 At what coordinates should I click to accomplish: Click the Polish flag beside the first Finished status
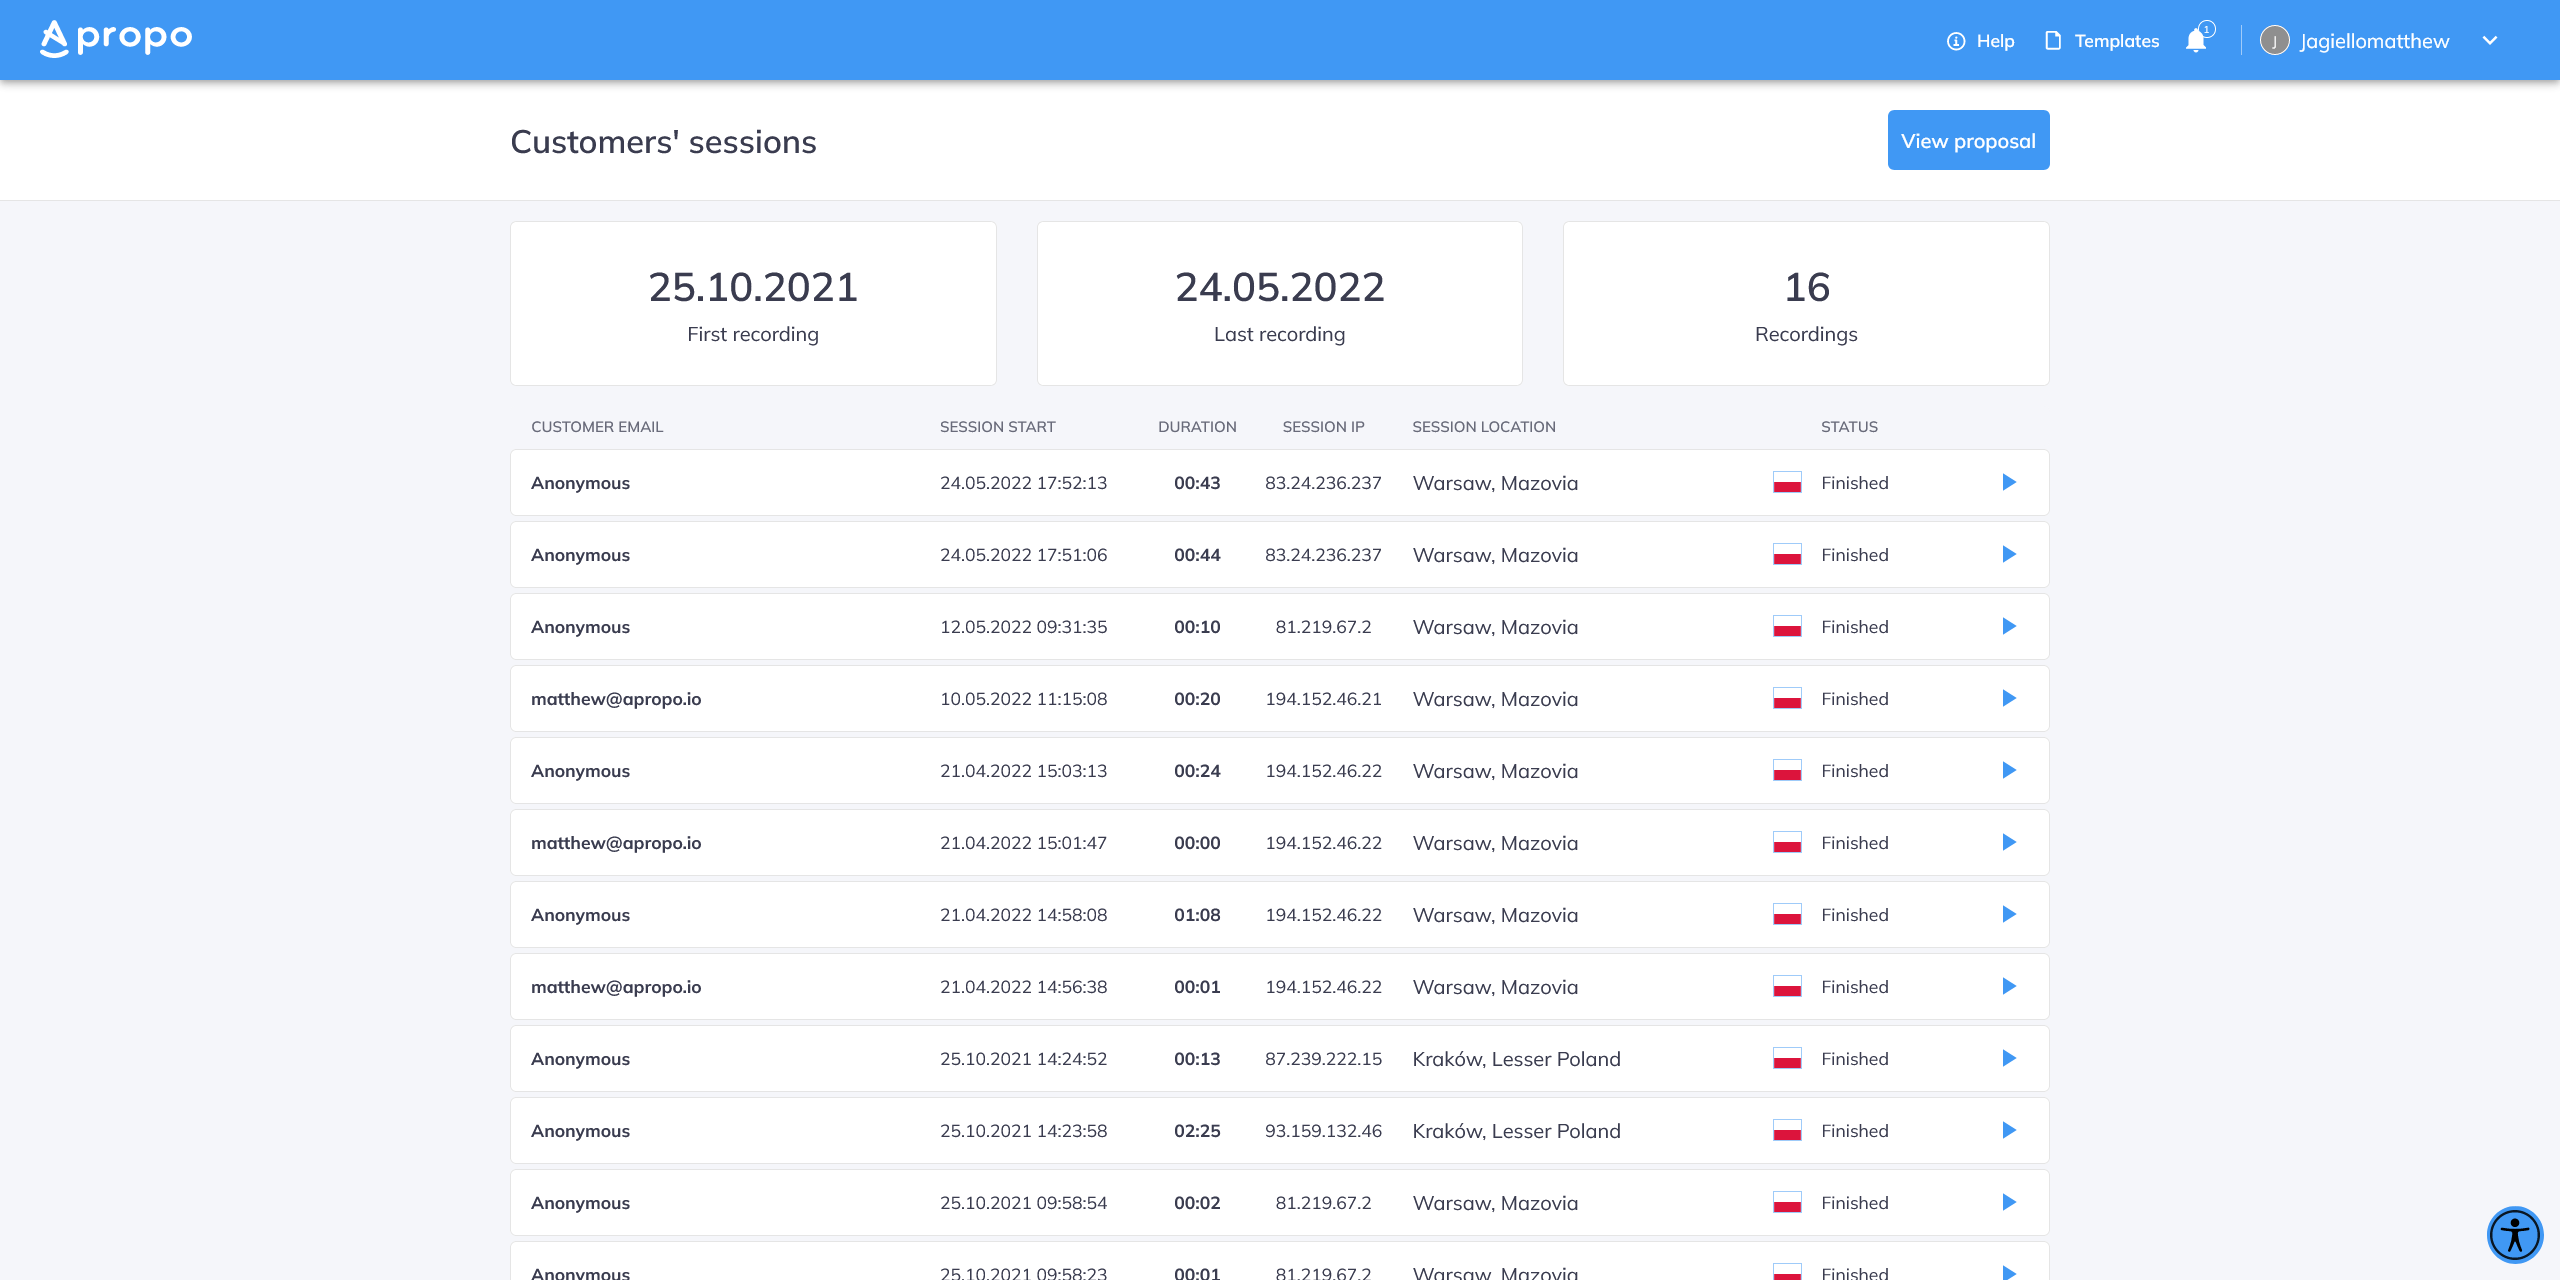click(1788, 482)
